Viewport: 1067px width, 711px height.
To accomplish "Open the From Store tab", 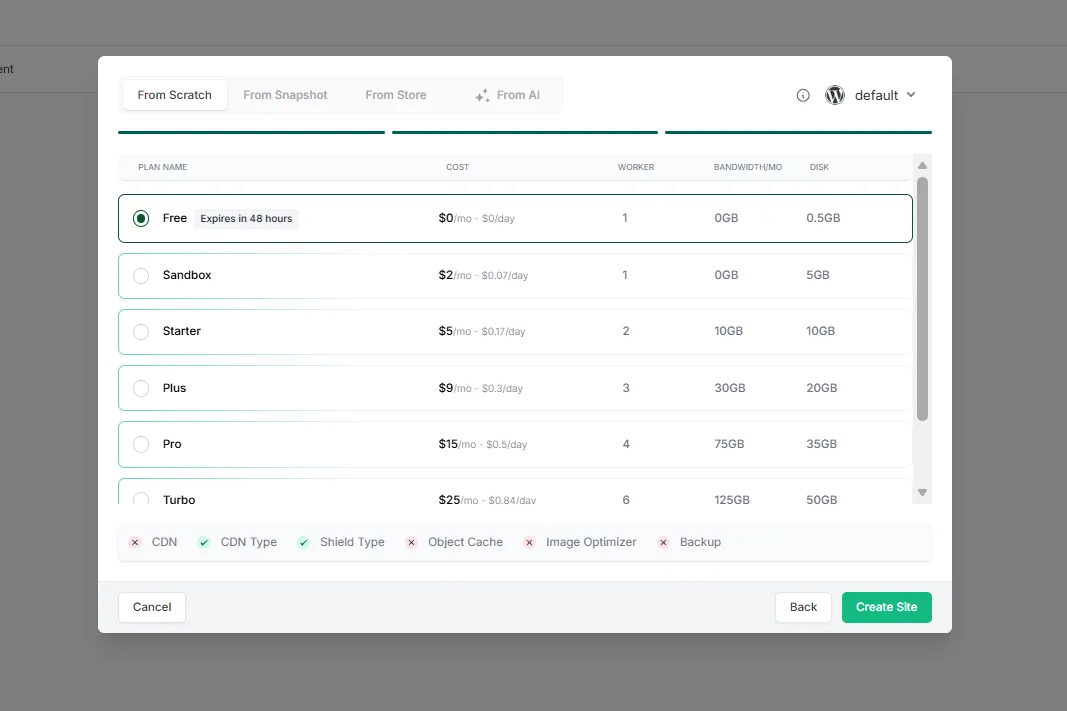I will coord(396,95).
